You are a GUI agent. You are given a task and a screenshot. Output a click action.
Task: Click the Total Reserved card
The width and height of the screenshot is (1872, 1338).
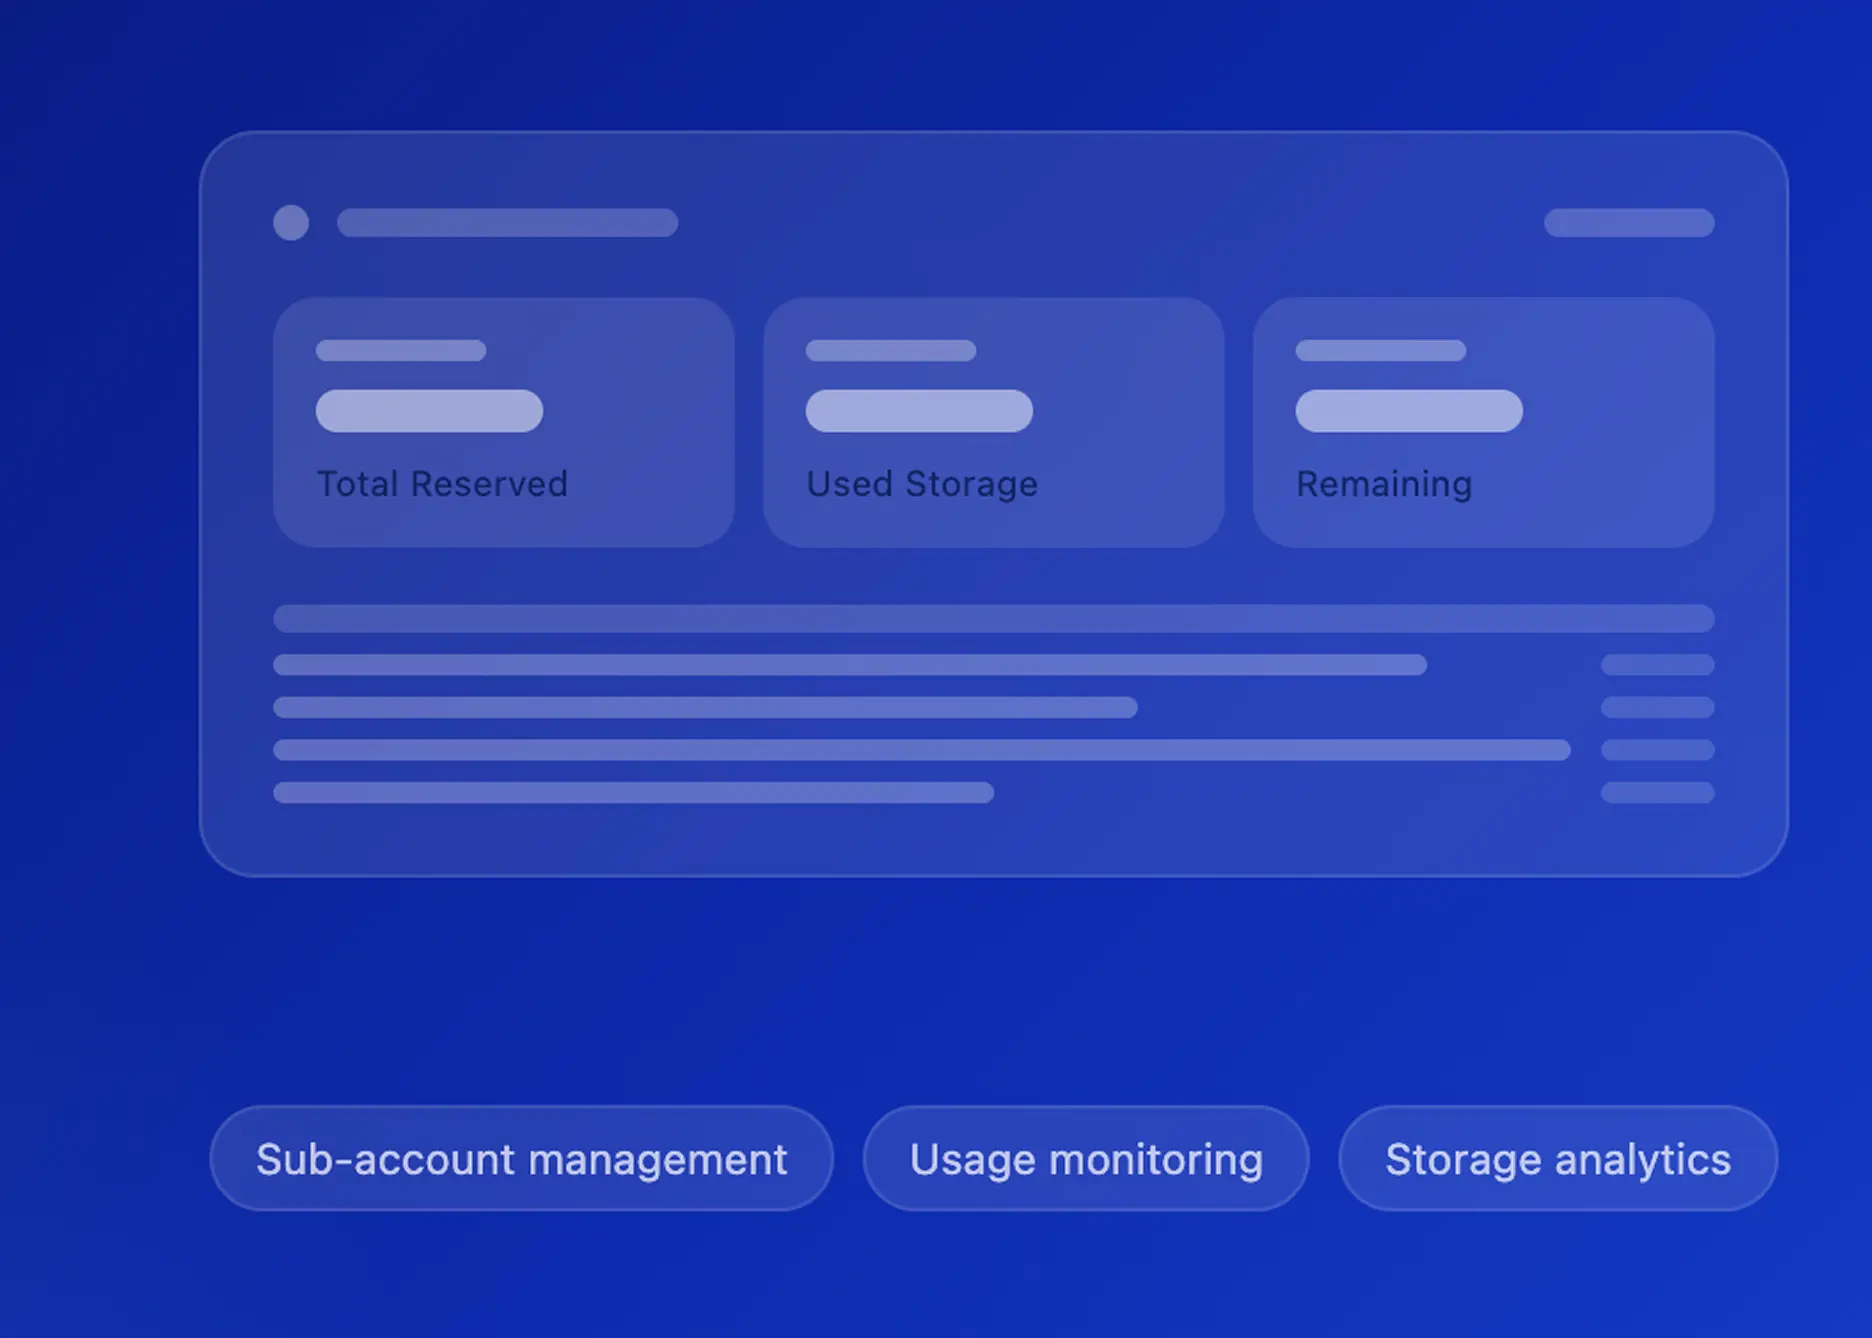[x=504, y=422]
